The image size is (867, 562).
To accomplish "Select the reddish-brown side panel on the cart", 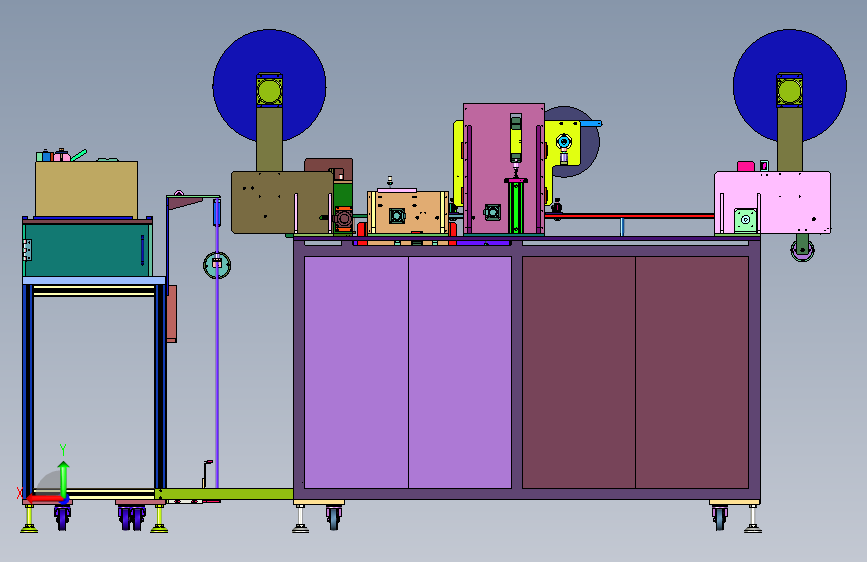I will (x=172, y=314).
